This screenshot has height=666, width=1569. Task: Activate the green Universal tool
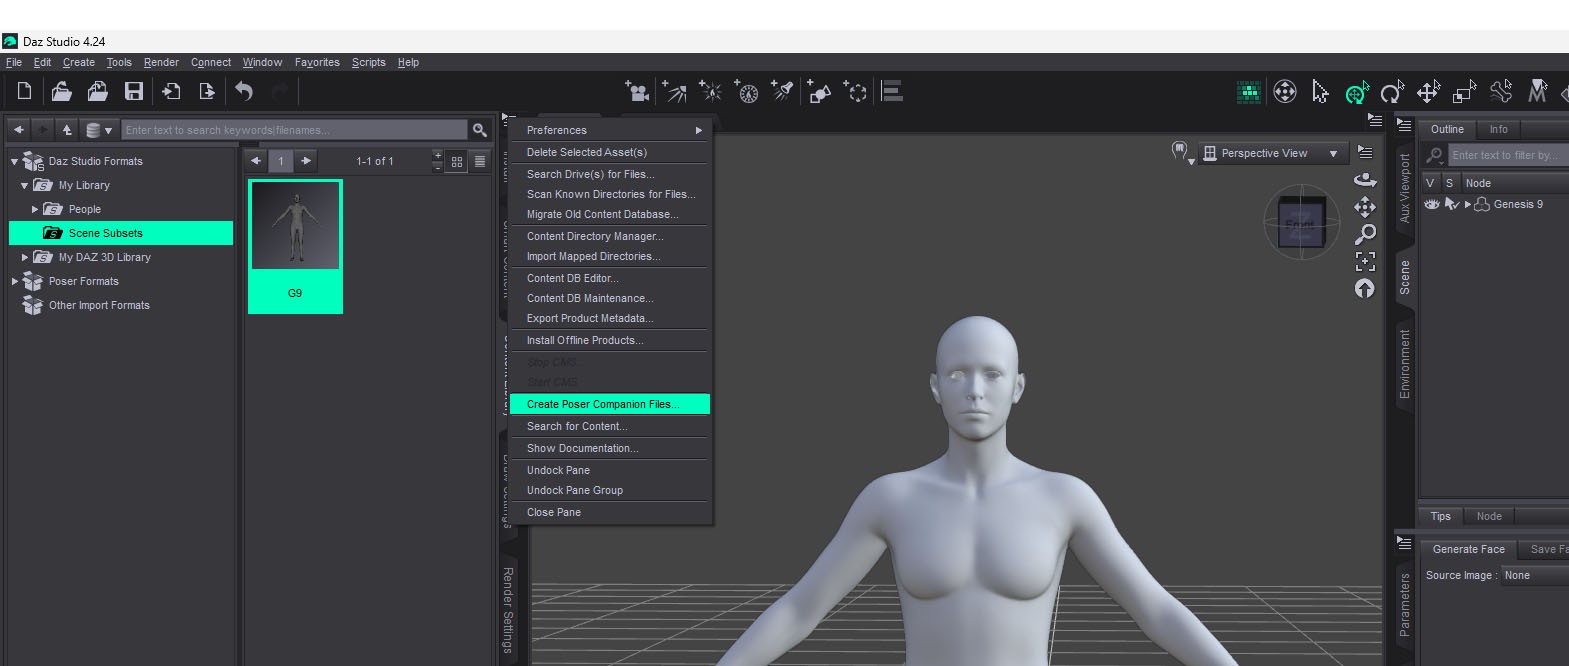[x=1357, y=93]
